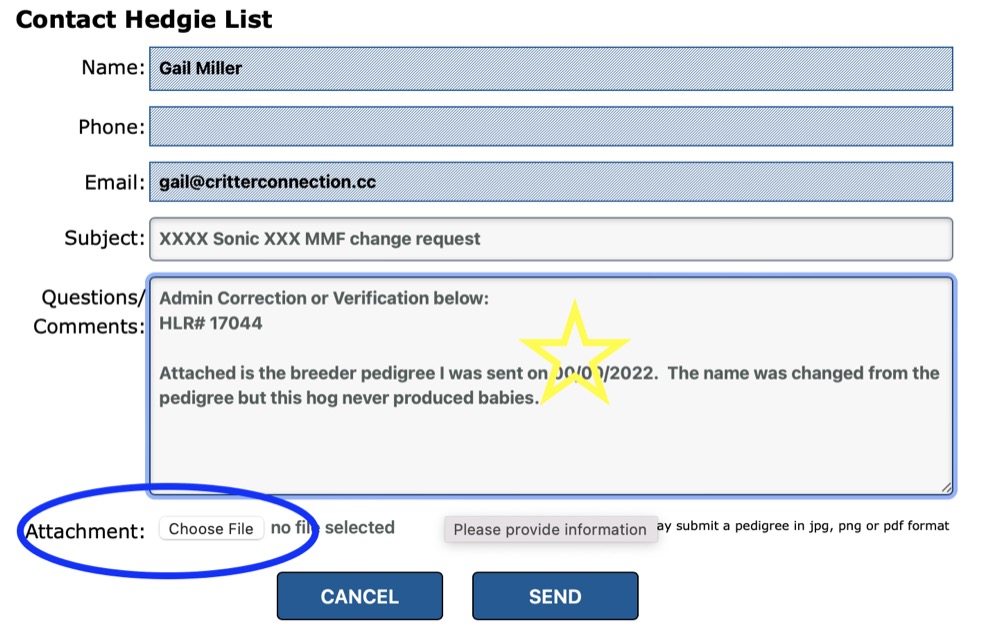
Task: Click the 'Please provide information' tooltip
Action: (551, 529)
